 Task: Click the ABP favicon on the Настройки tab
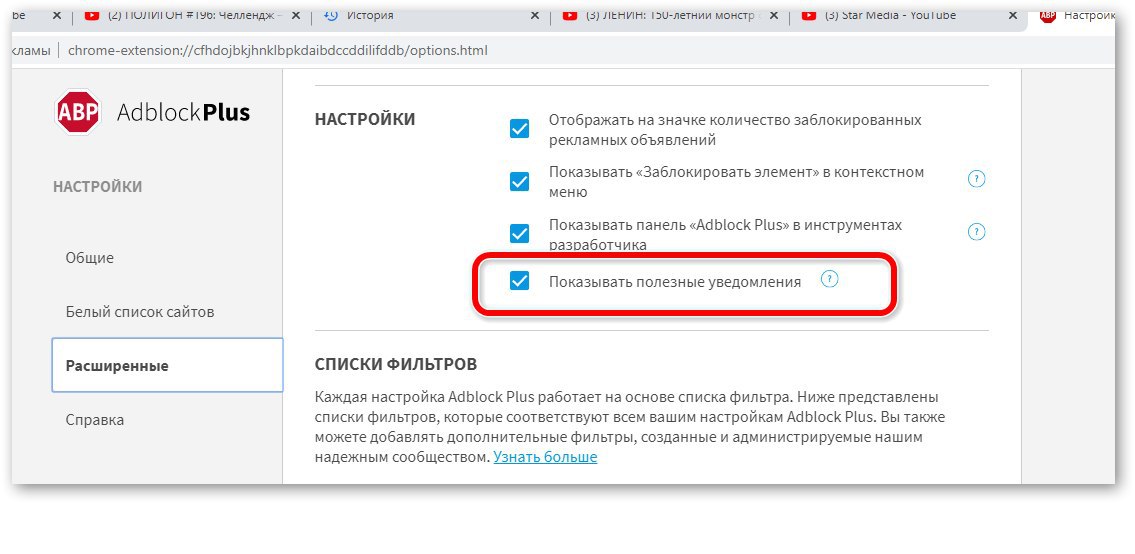pyautogui.click(x=1047, y=15)
